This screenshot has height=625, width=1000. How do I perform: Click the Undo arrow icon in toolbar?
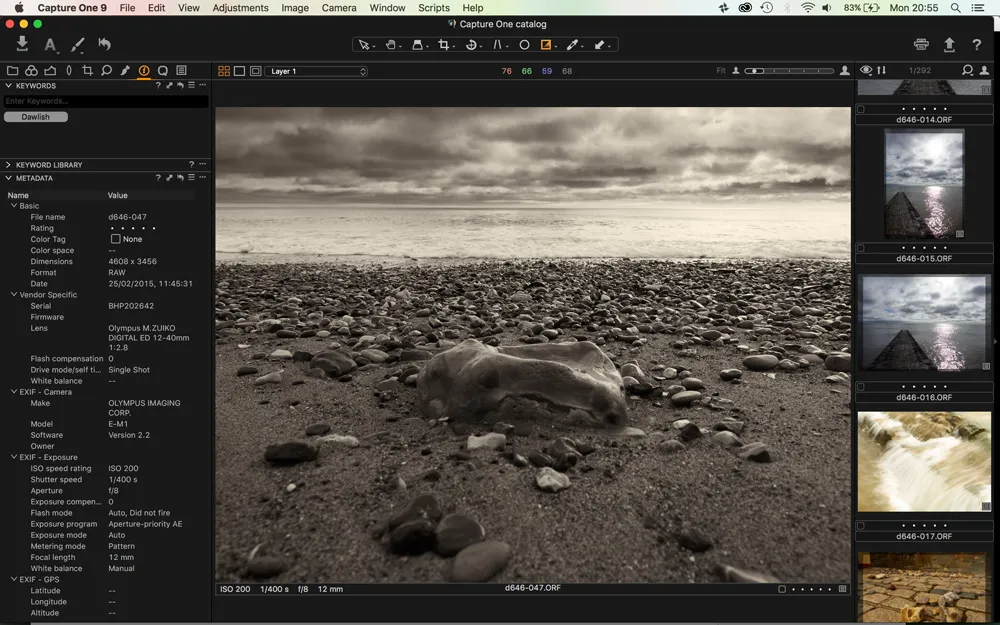[104, 44]
